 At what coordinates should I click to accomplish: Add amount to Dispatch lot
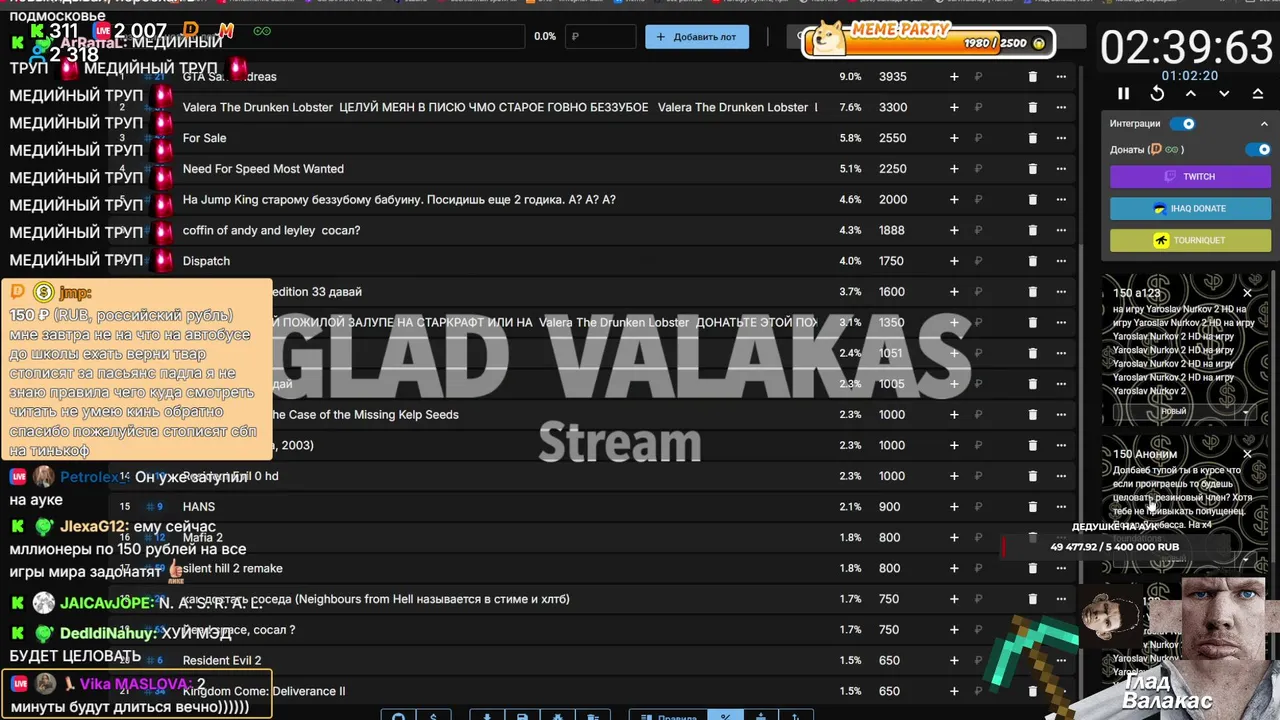click(x=954, y=261)
